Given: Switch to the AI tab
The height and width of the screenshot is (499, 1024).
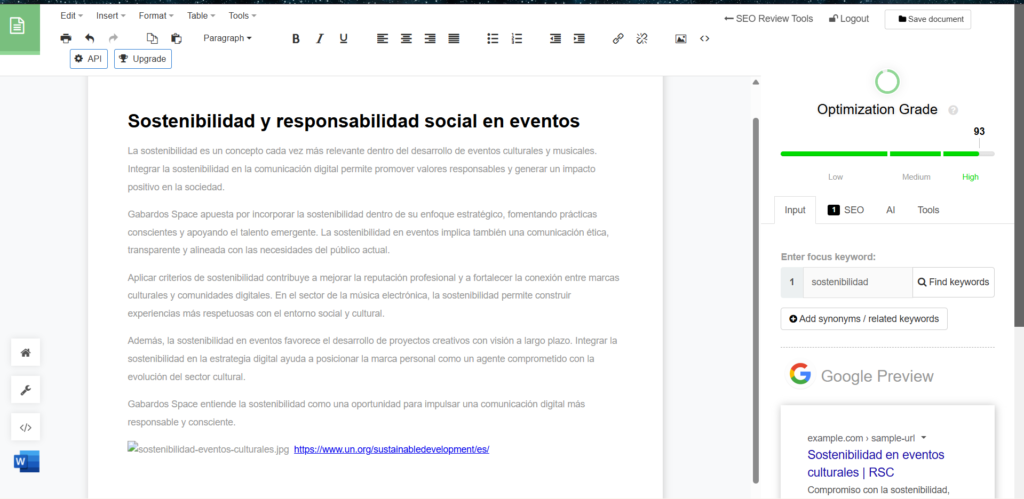Looking at the screenshot, I should (x=891, y=210).
